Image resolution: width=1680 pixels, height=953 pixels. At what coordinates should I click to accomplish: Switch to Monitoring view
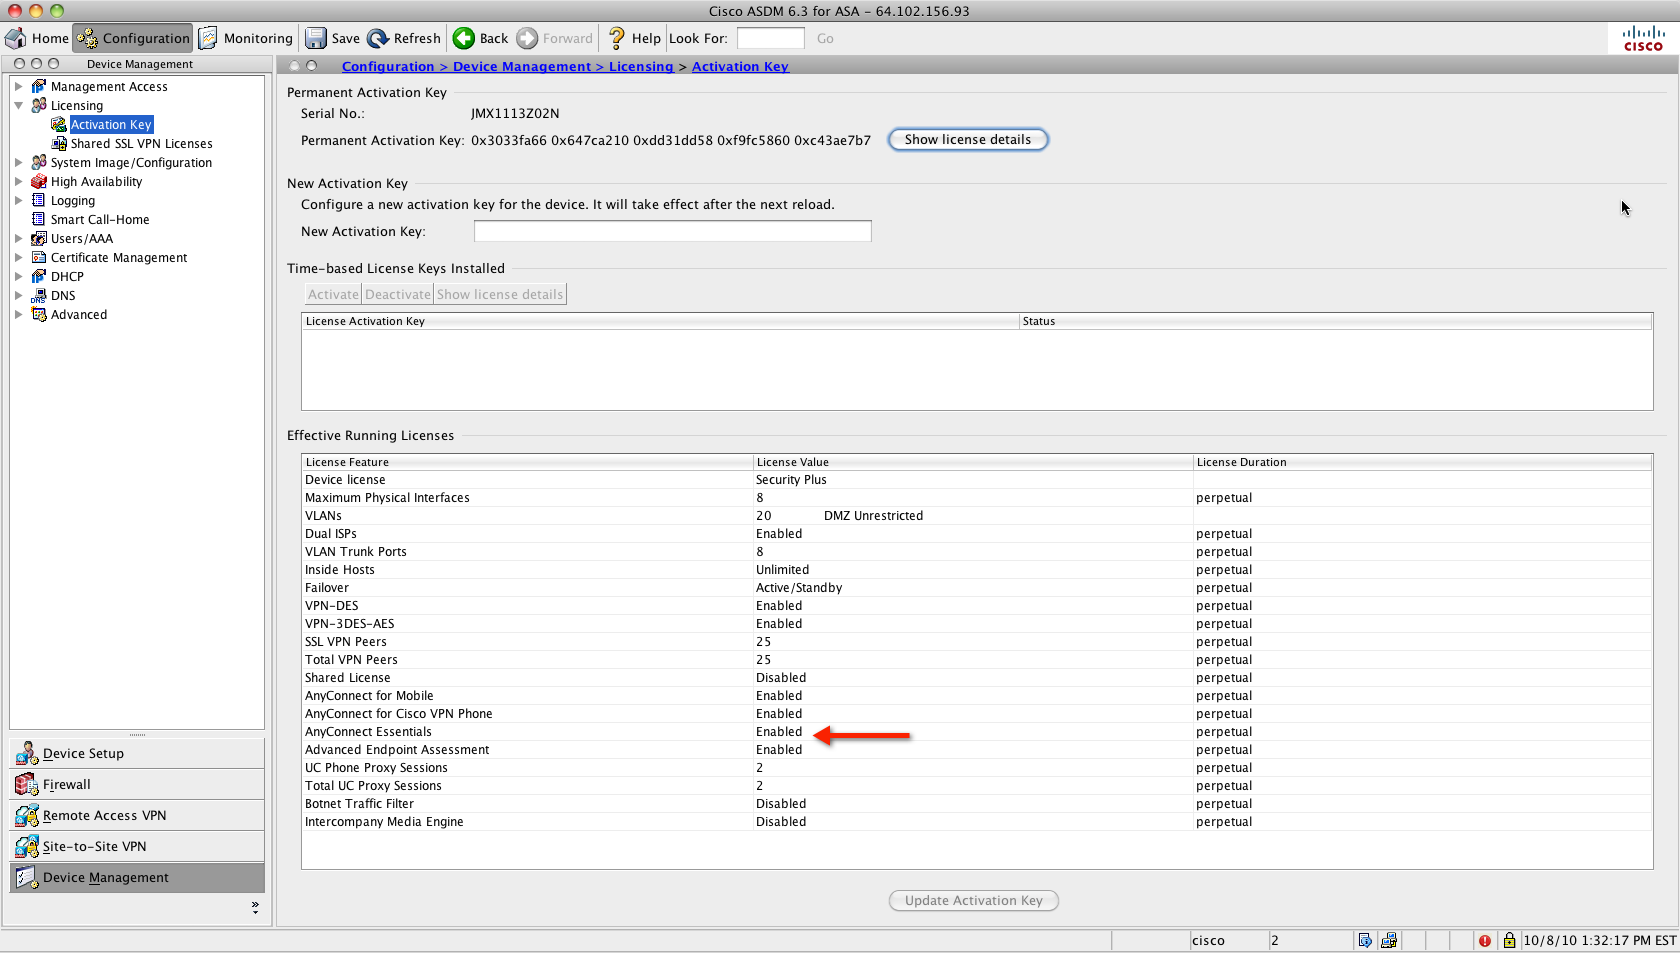click(x=246, y=39)
